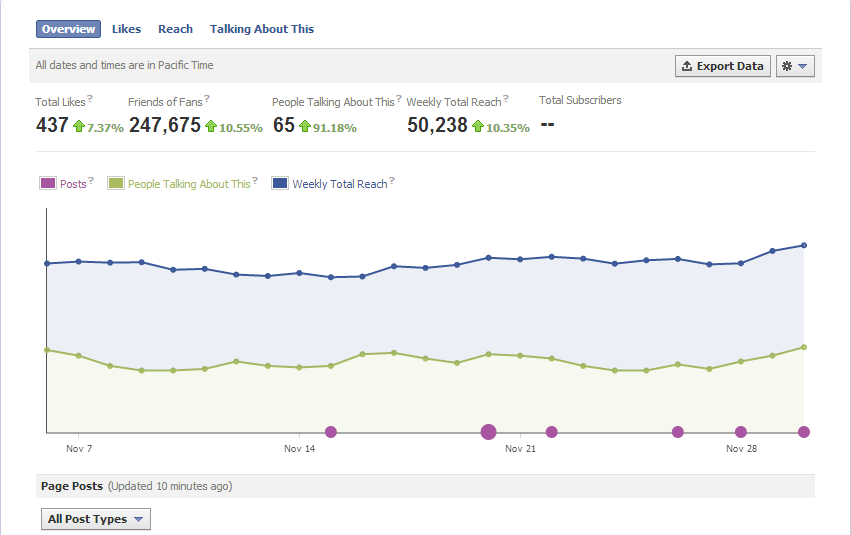851x535 pixels.
Task: Open the gear settings dropdown
Action: (796, 66)
